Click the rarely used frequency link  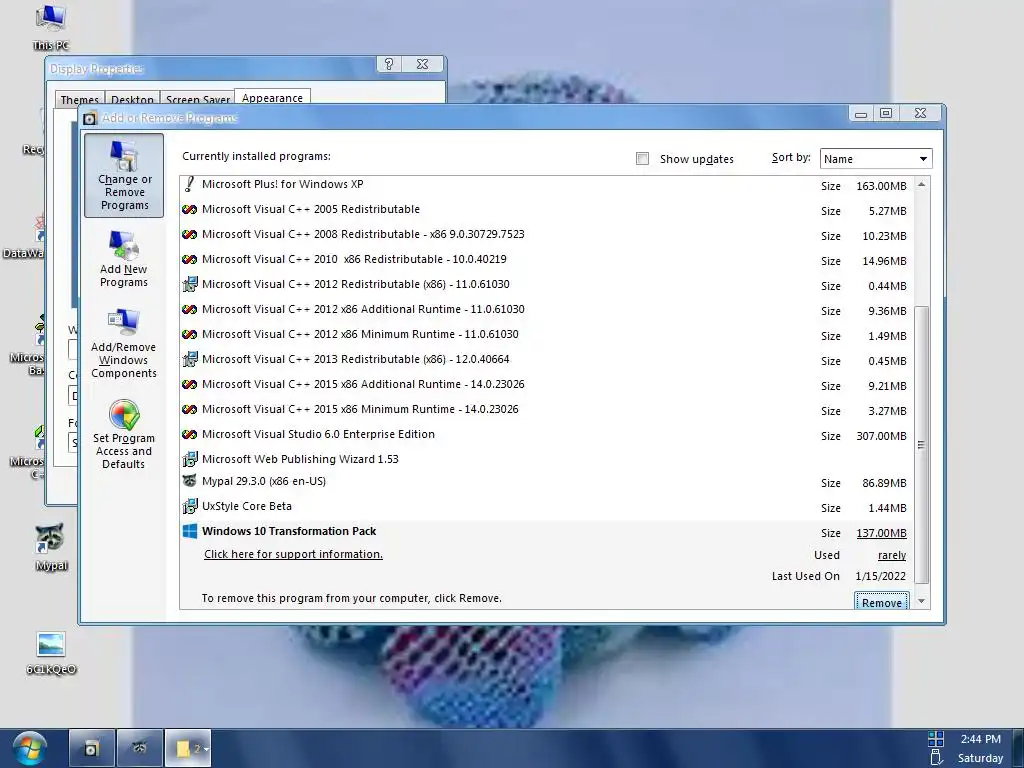(891, 555)
